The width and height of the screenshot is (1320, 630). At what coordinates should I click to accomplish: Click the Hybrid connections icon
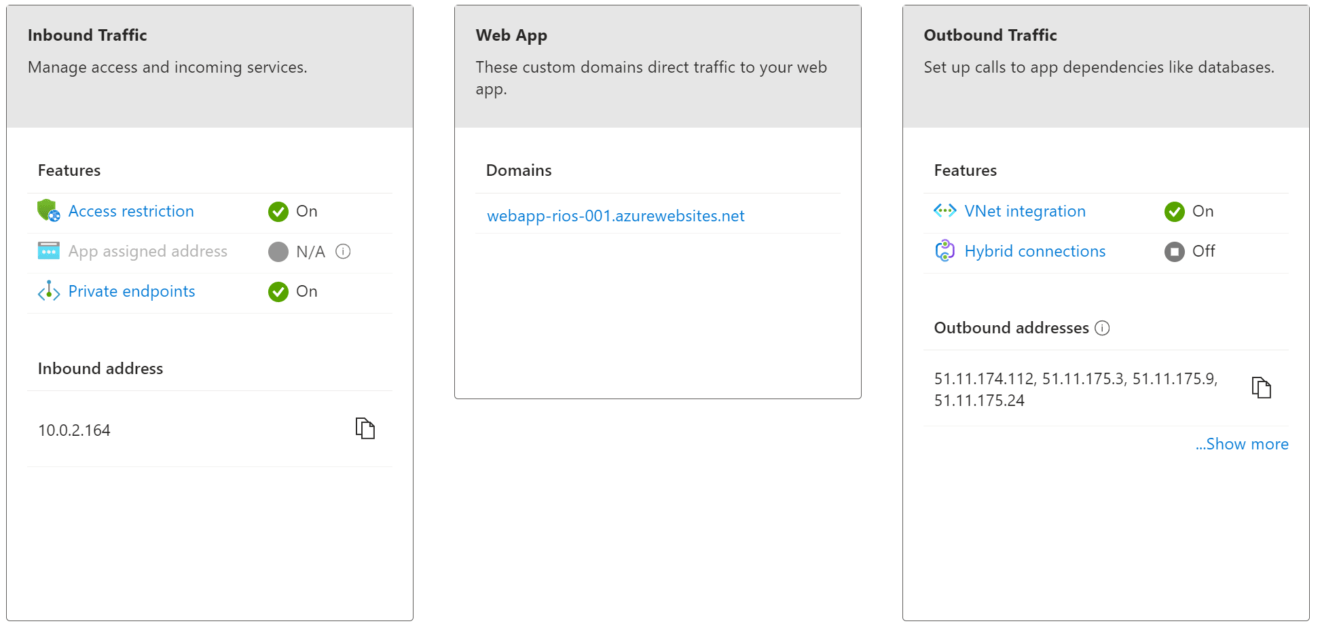click(944, 251)
